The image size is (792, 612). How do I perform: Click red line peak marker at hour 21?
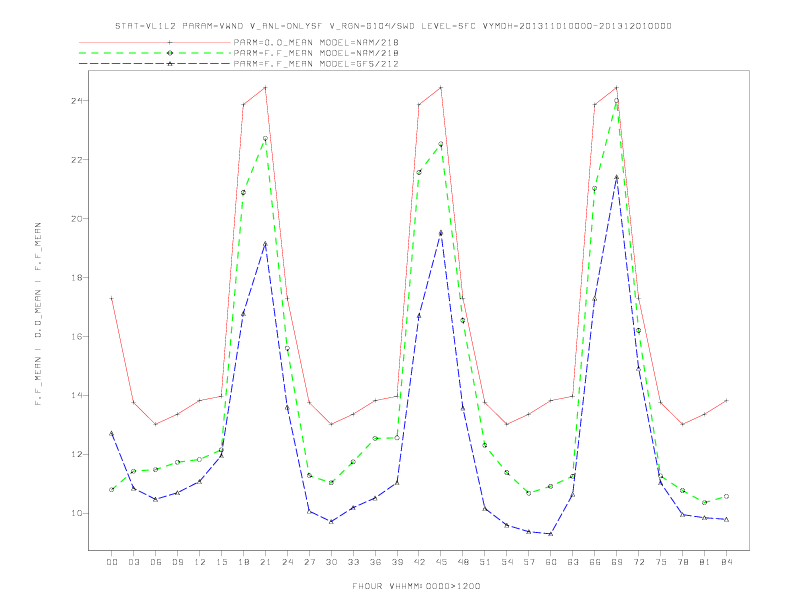pos(265,88)
